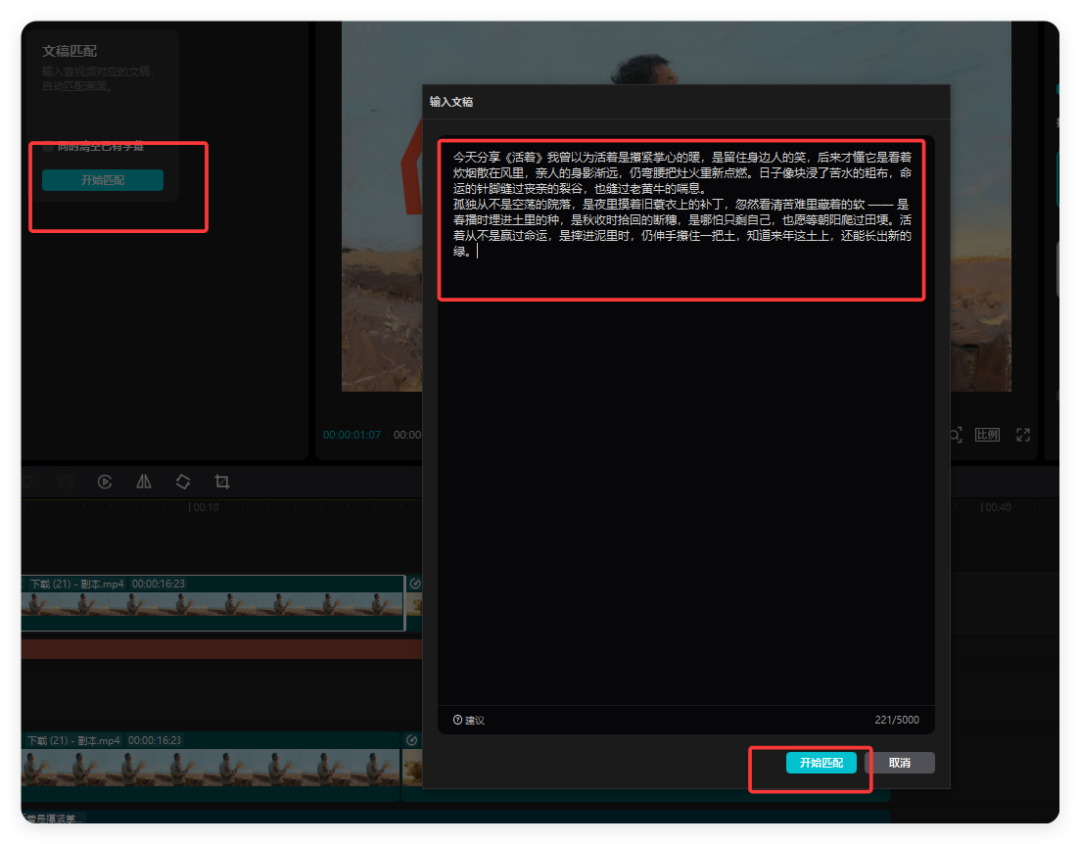Click speed icon on second upper track clip

click(x=414, y=583)
